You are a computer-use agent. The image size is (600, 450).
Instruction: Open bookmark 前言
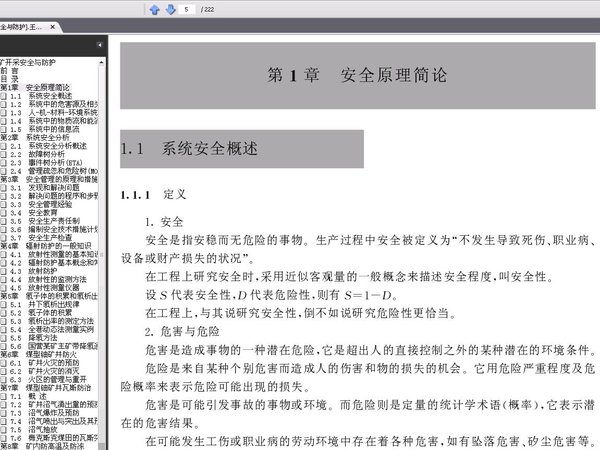(x=10, y=71)
